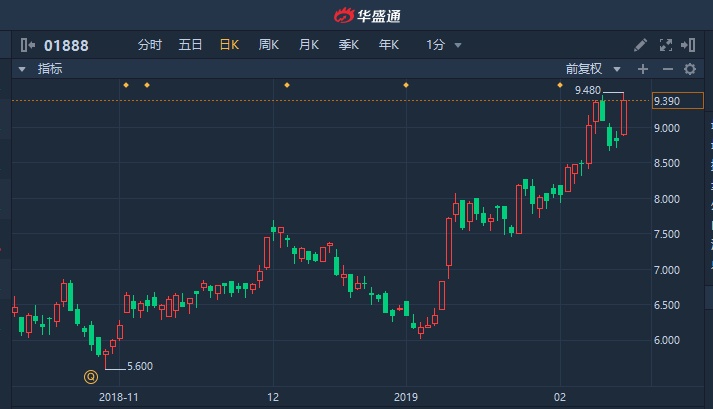713x409 pixels.
Task: Click the 华盛通 logo
Action: [367, 16]
